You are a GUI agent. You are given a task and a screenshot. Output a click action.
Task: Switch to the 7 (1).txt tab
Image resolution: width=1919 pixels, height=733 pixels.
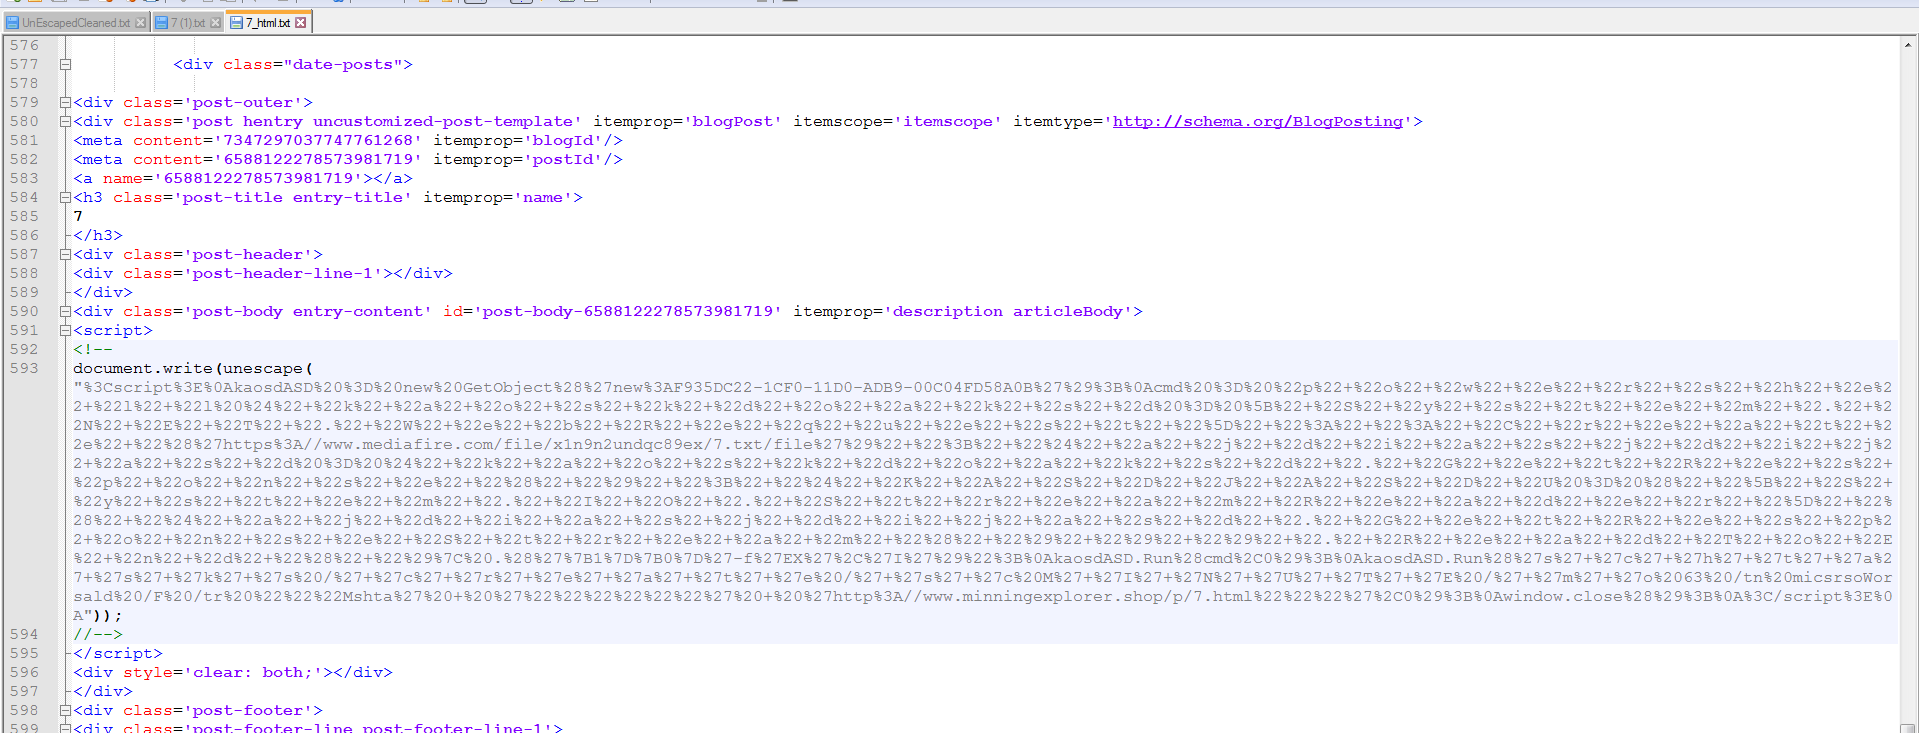188,22
